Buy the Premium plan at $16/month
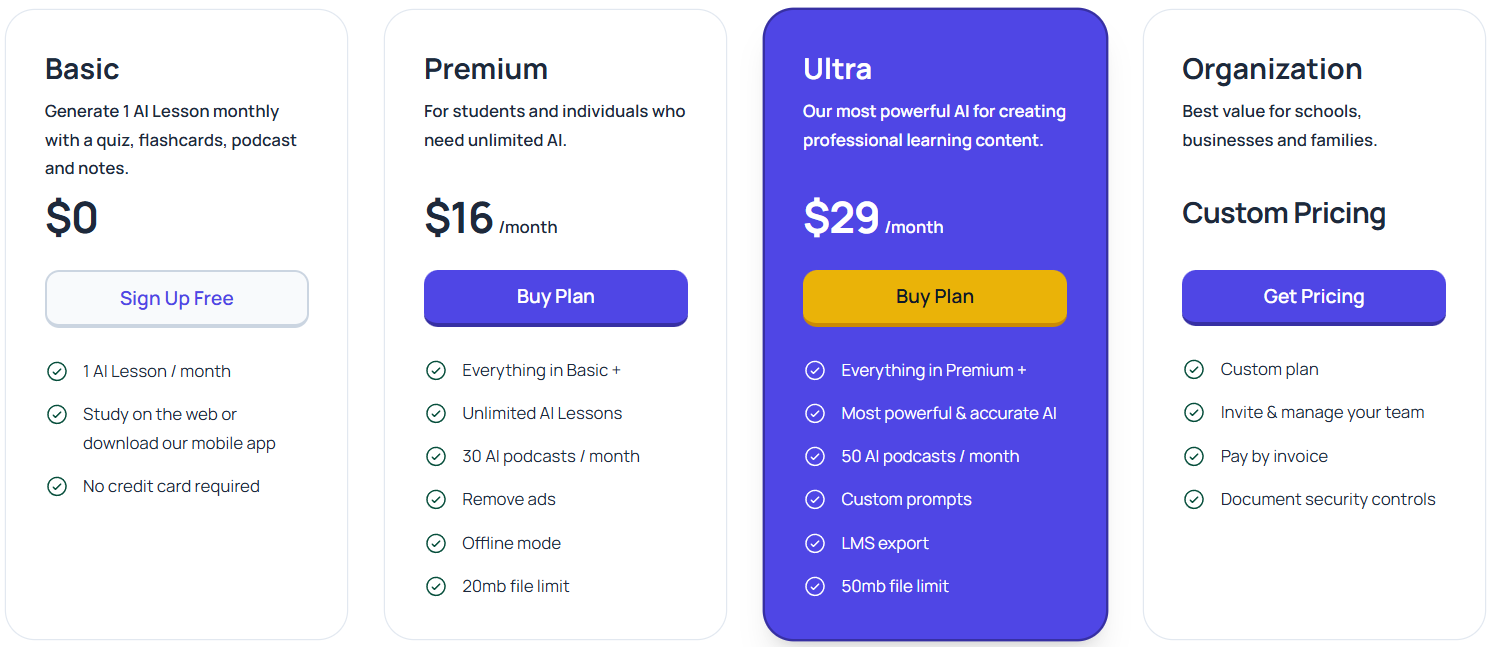The height and width of the screenshot is (647, 1489). click(556, 297)
